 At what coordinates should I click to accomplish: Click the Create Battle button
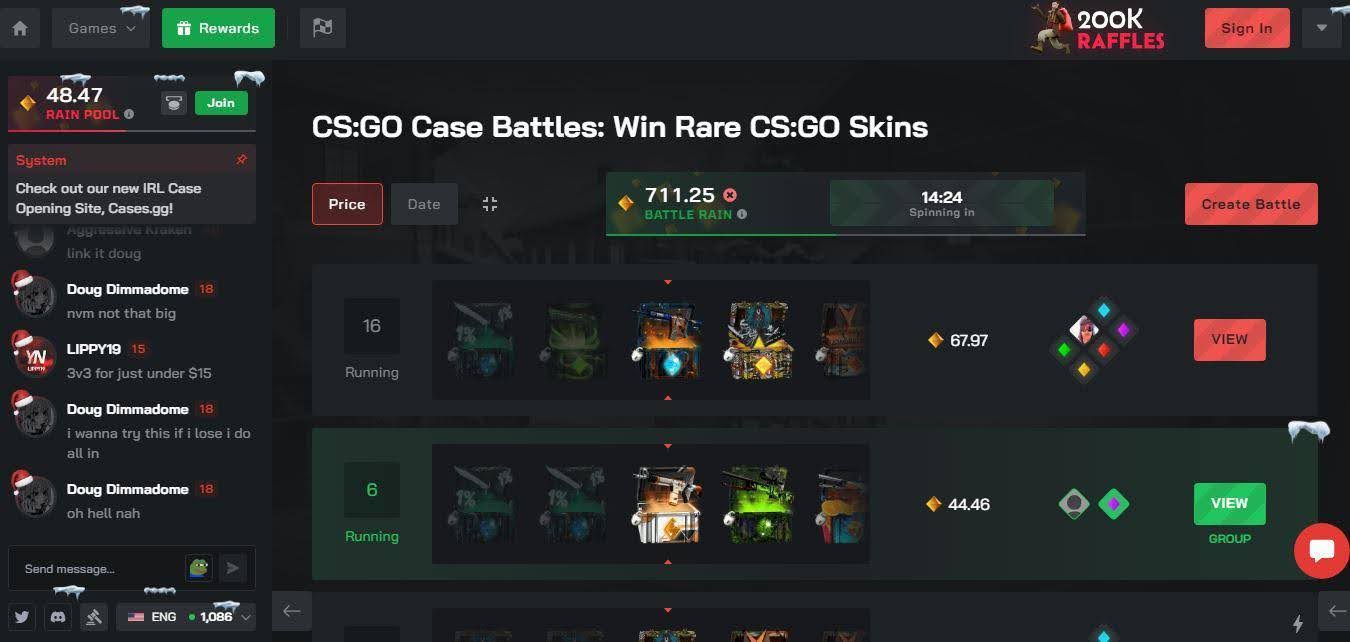coord(1251,204)
